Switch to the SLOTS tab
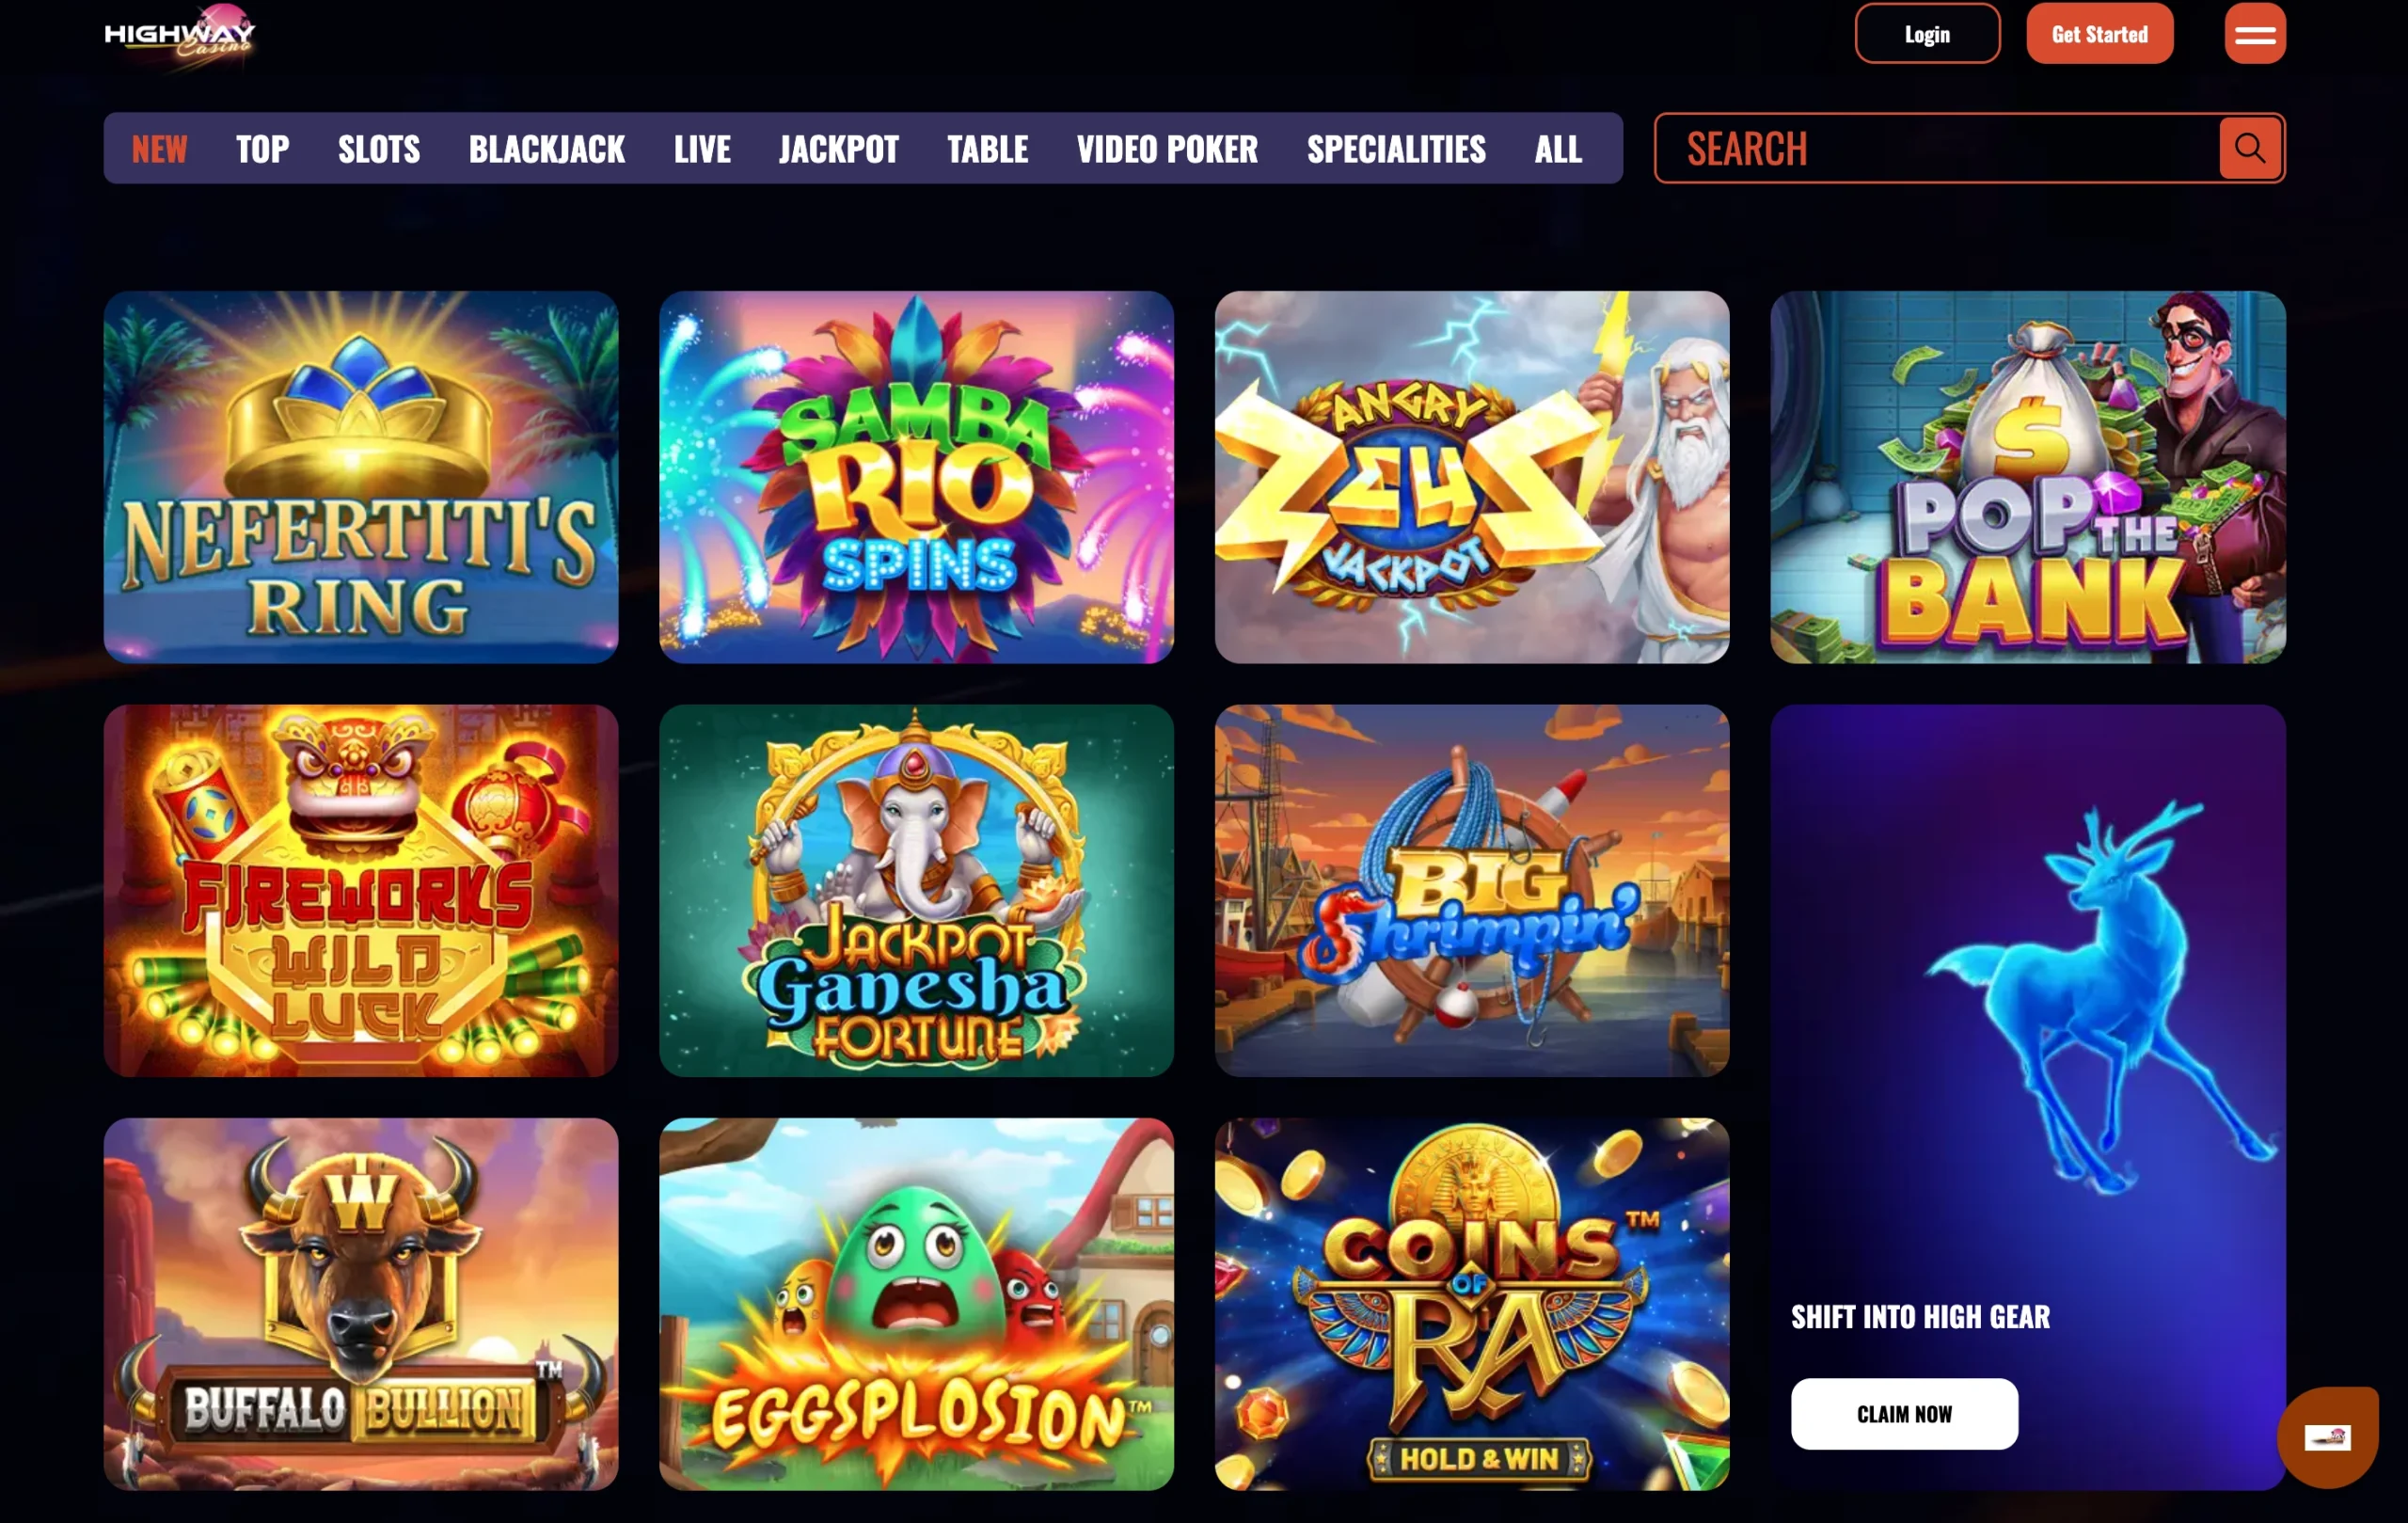The width and height of the screenshot is (2408, 1523). (379, 149)
